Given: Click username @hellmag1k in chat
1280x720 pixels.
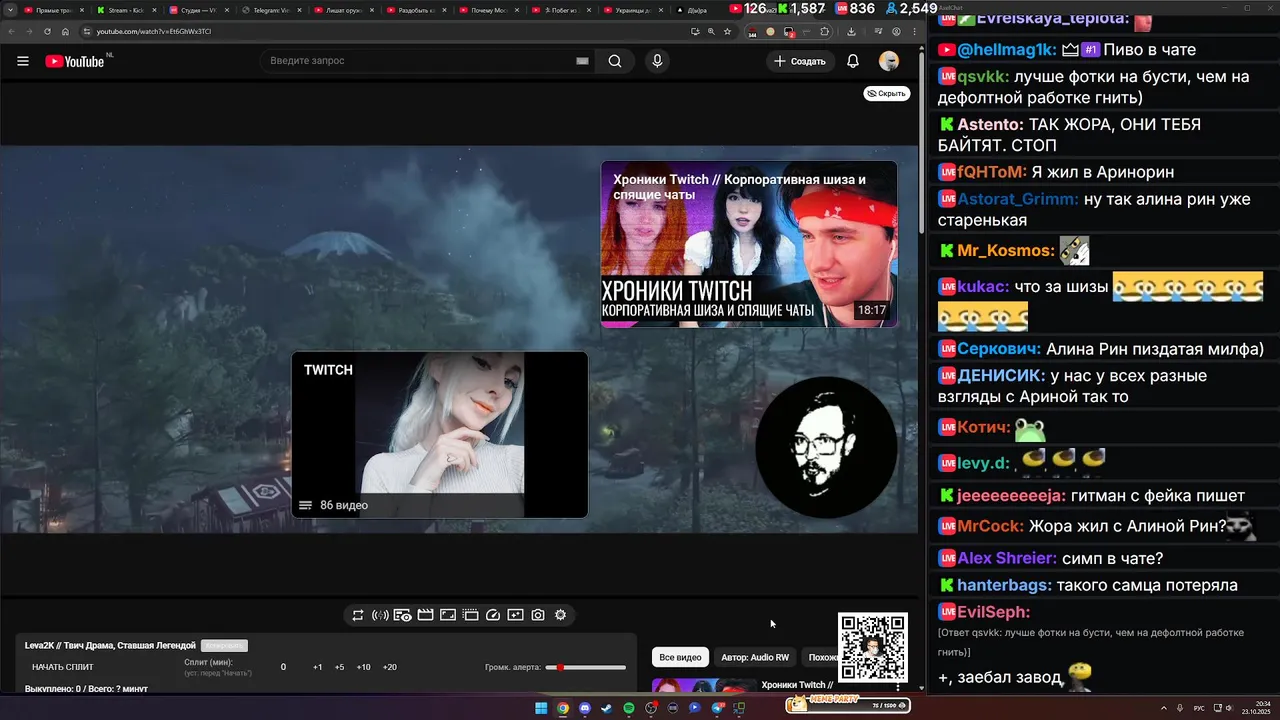Looking at the screenshot, I should 1006,50.
